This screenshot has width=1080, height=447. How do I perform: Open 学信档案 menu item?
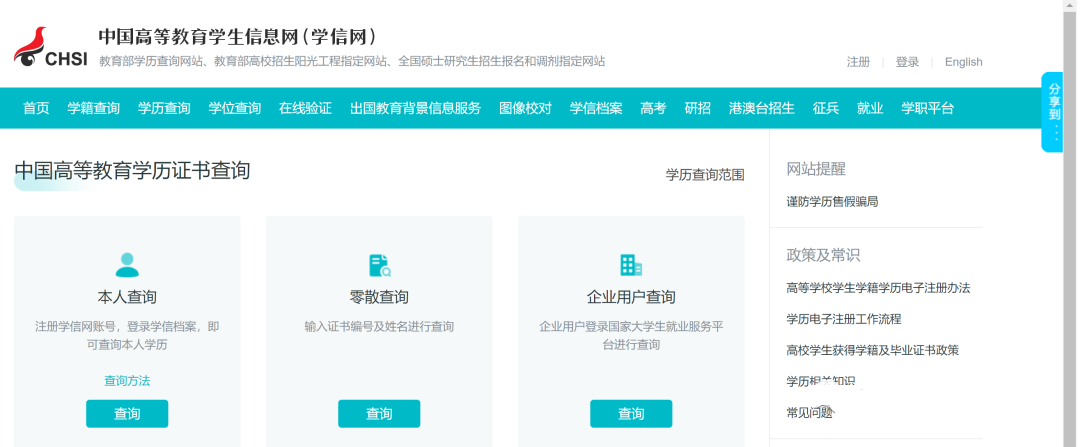coord(596,108)
